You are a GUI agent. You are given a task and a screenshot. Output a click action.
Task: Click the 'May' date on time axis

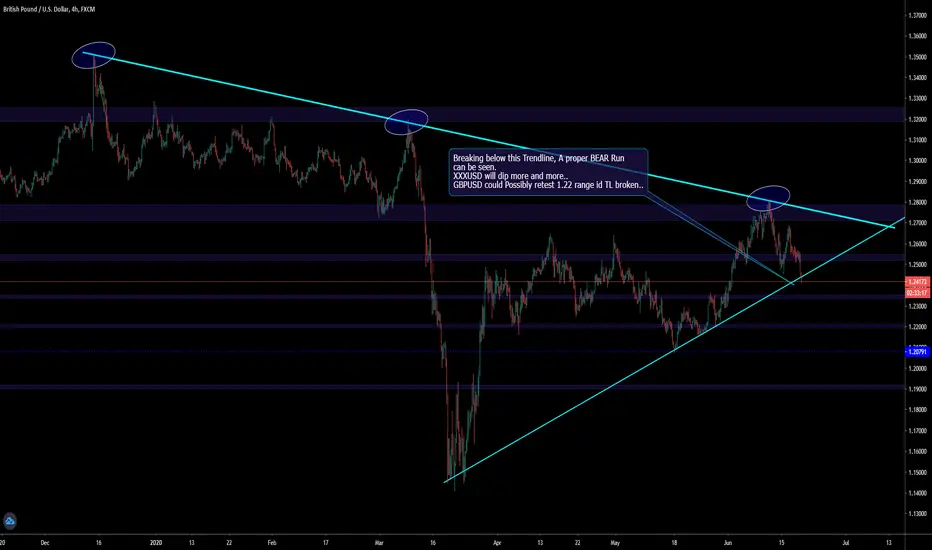pyautogui.click(x=615, y=542)
